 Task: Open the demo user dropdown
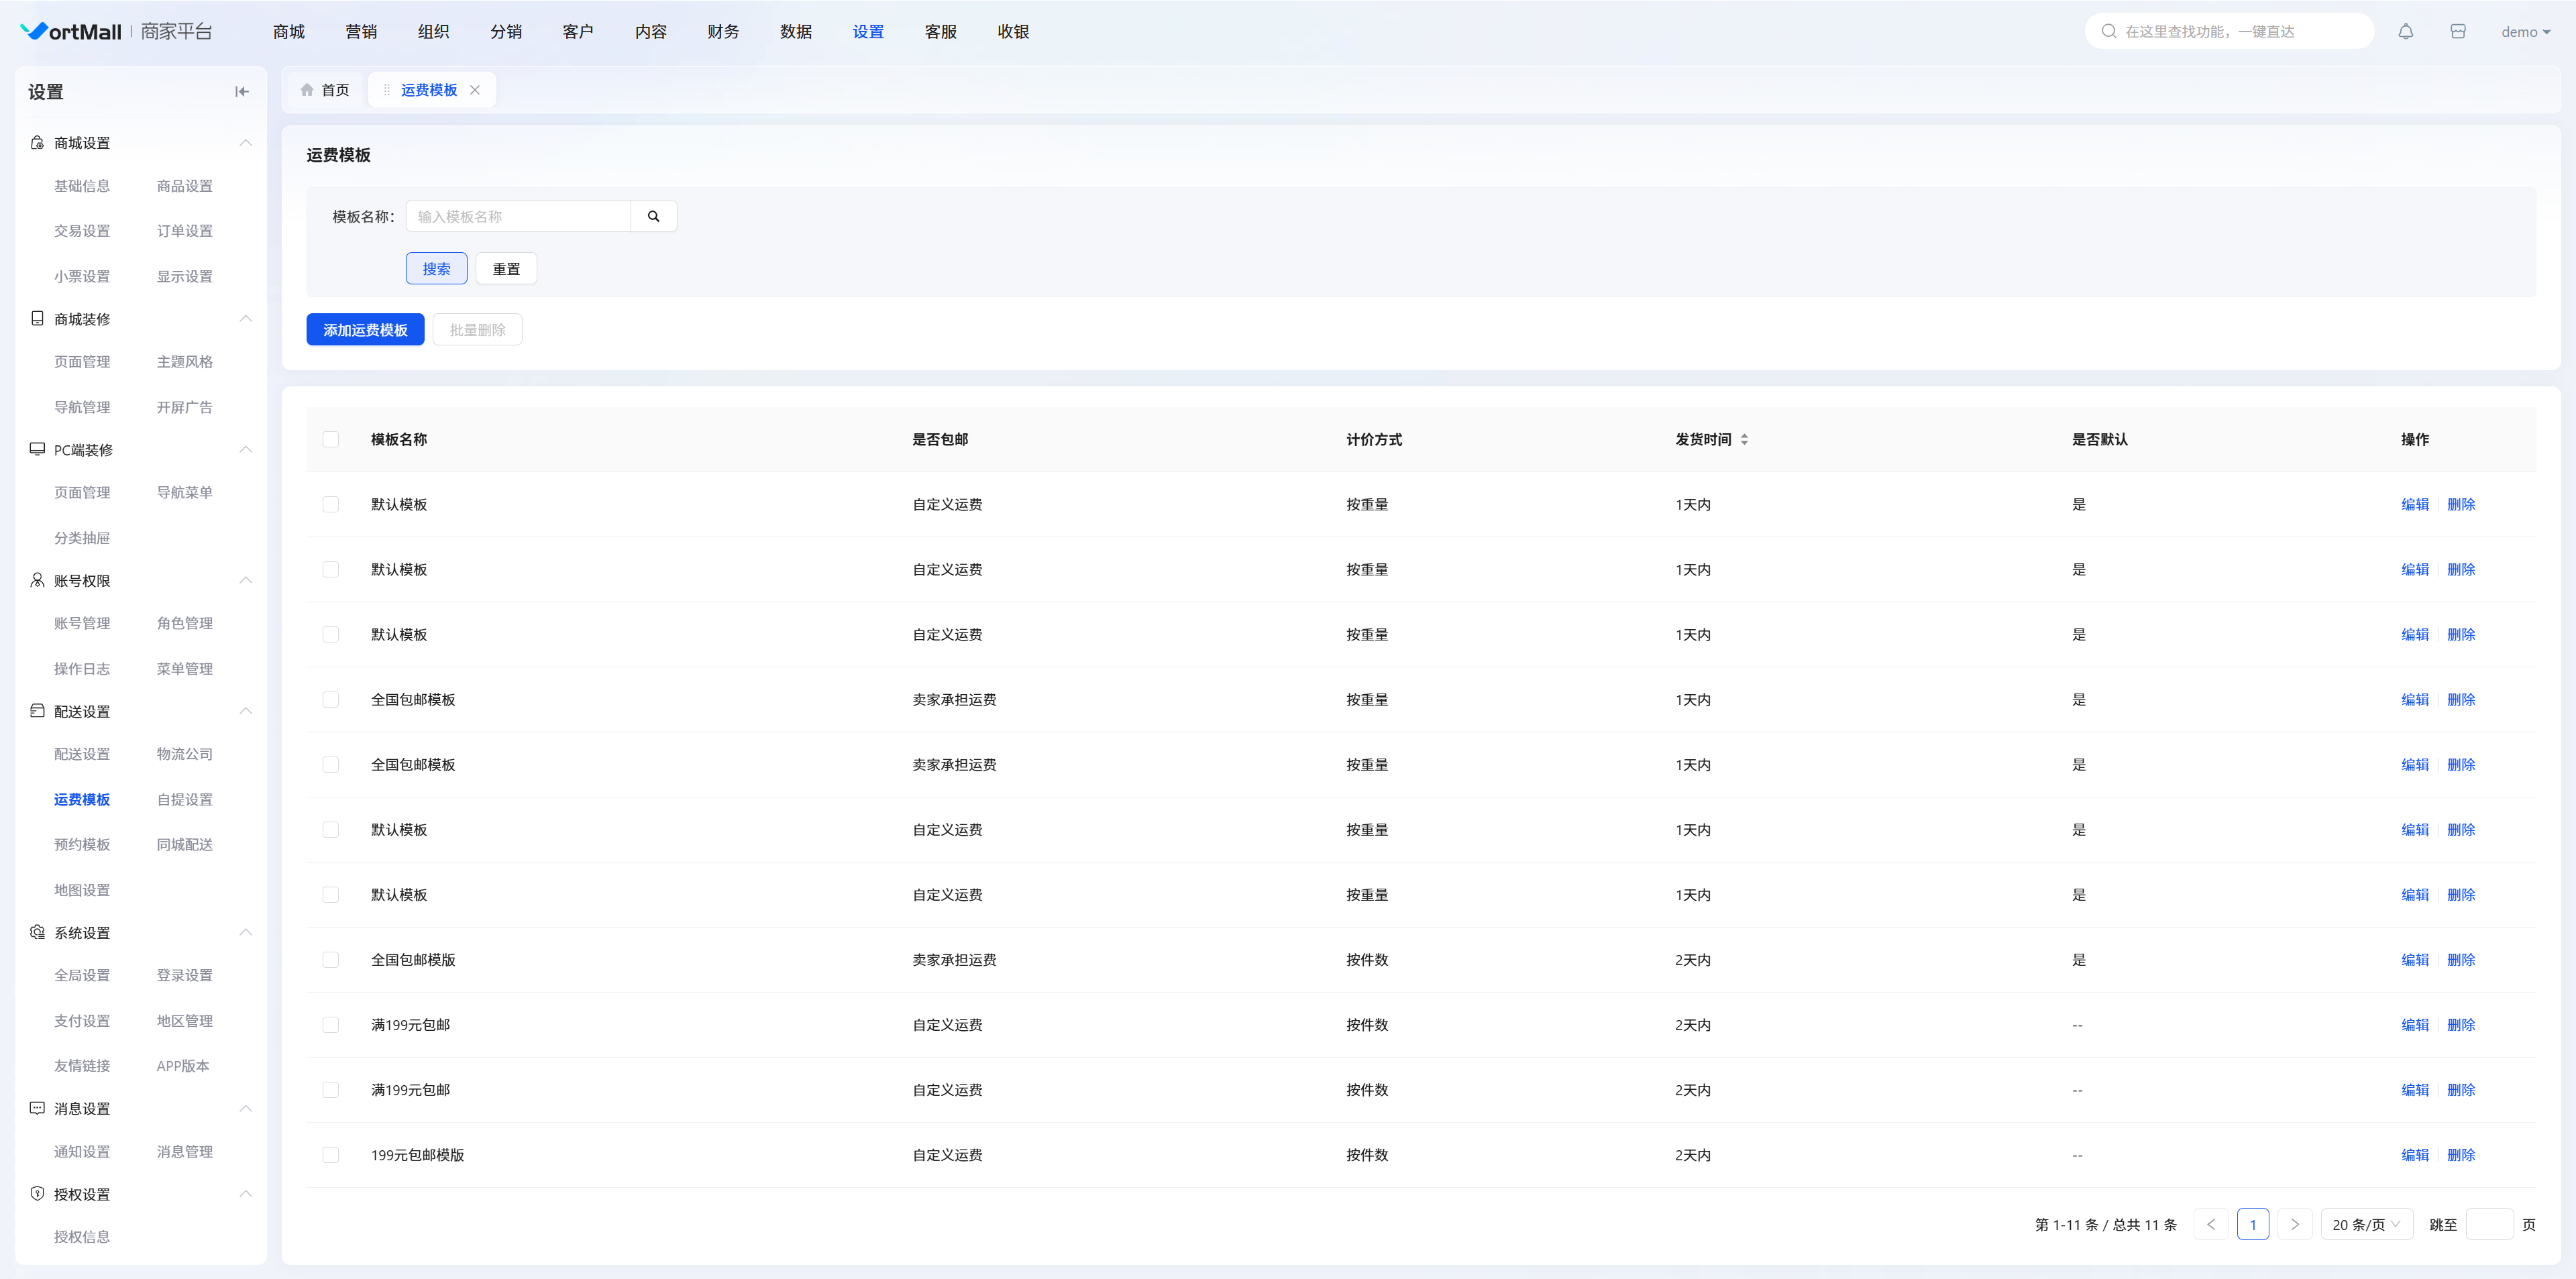[x=2524, y=32]
